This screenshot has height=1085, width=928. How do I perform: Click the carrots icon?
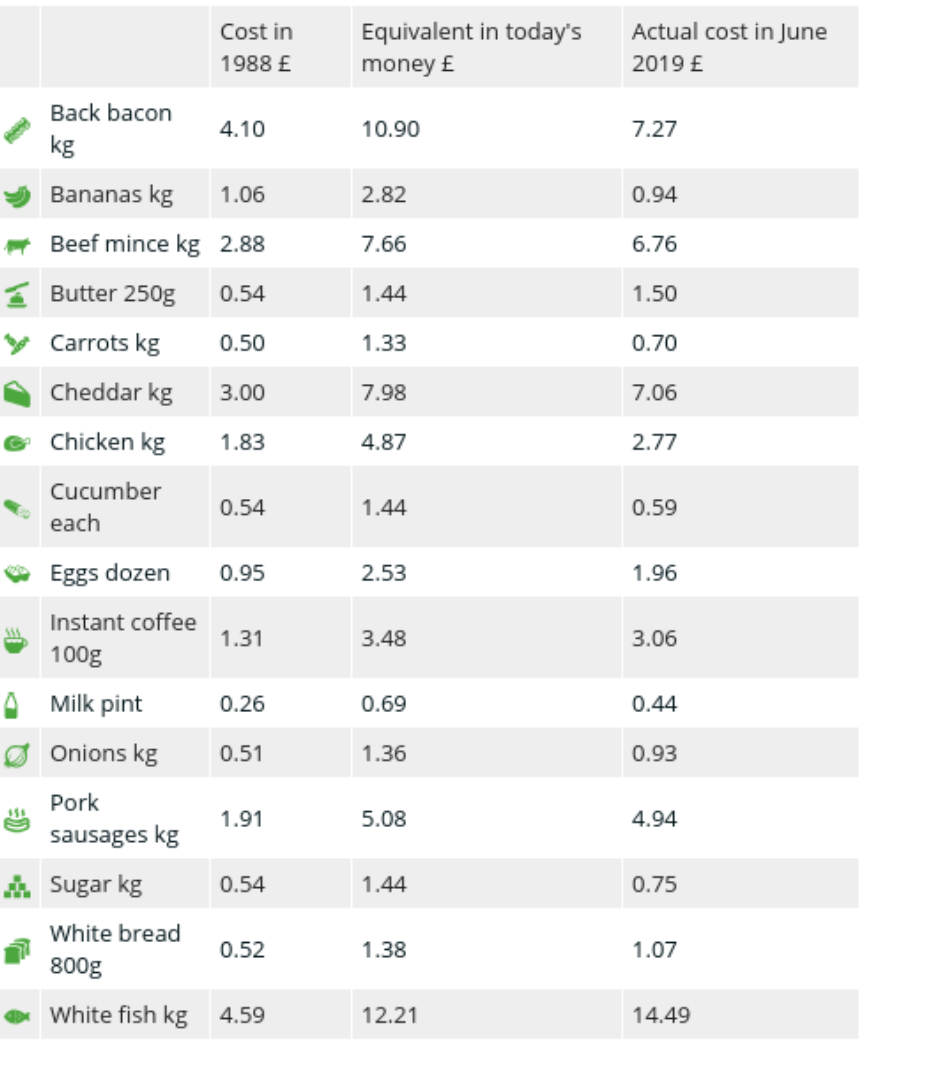pos(17,344)
